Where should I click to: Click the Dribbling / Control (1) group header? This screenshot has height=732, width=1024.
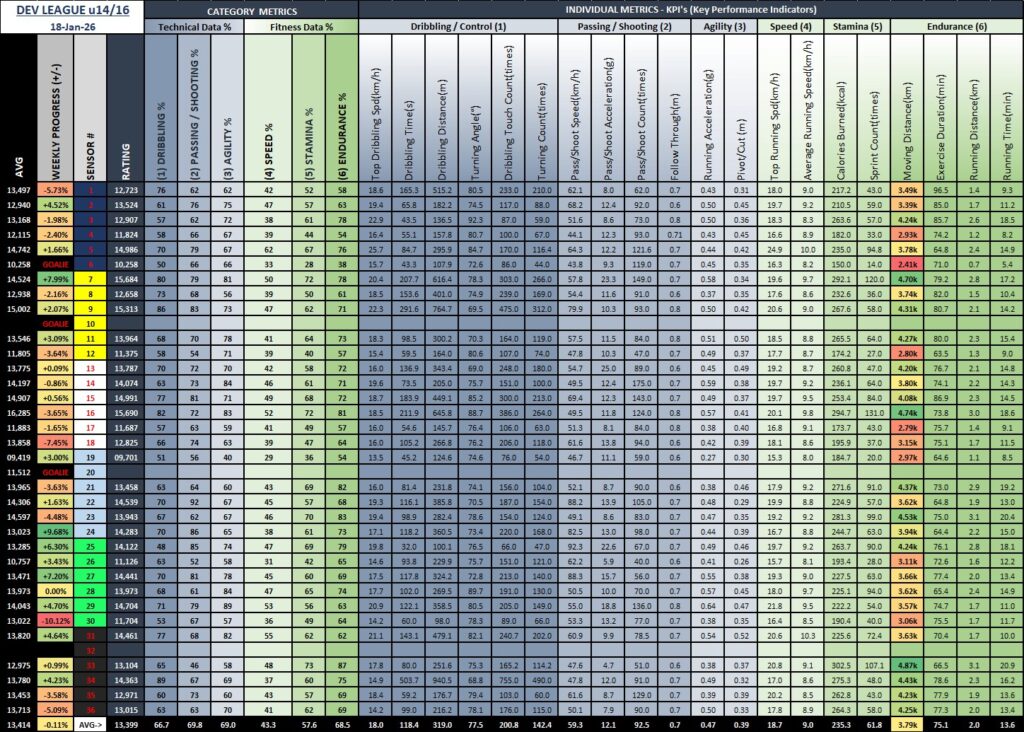[x=459, y=26]
